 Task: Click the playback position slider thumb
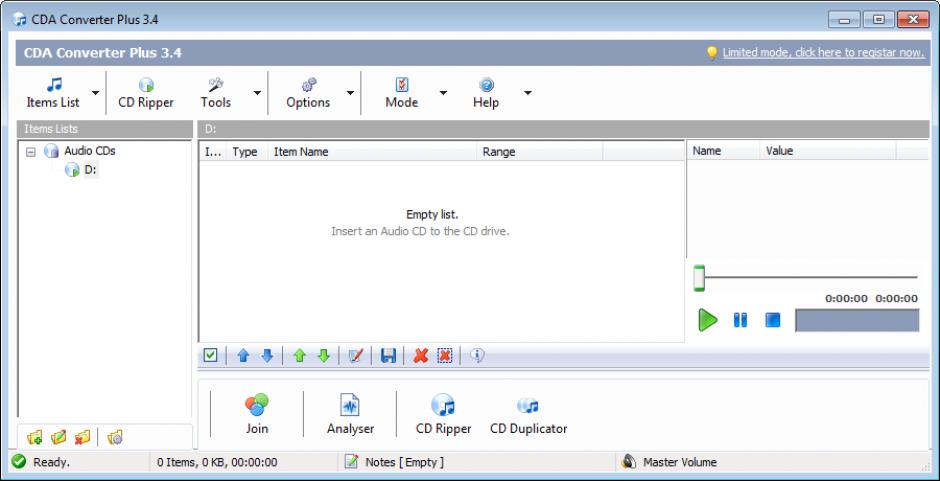coord(698,278)
